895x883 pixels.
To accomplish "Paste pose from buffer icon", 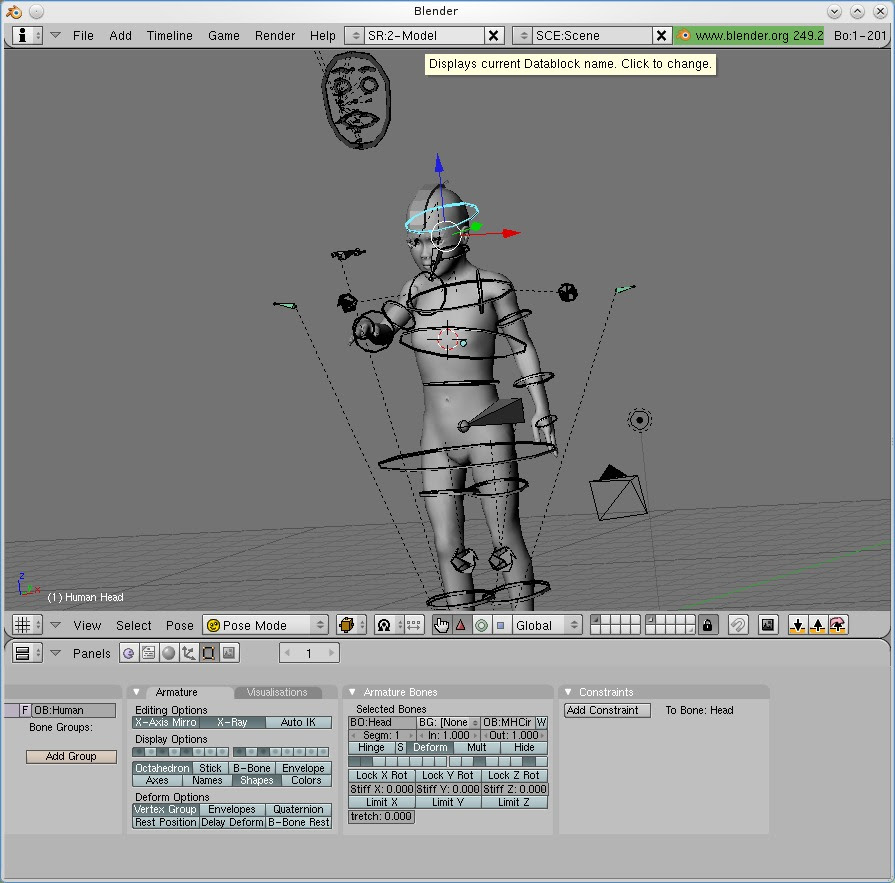I will [817, 626].
